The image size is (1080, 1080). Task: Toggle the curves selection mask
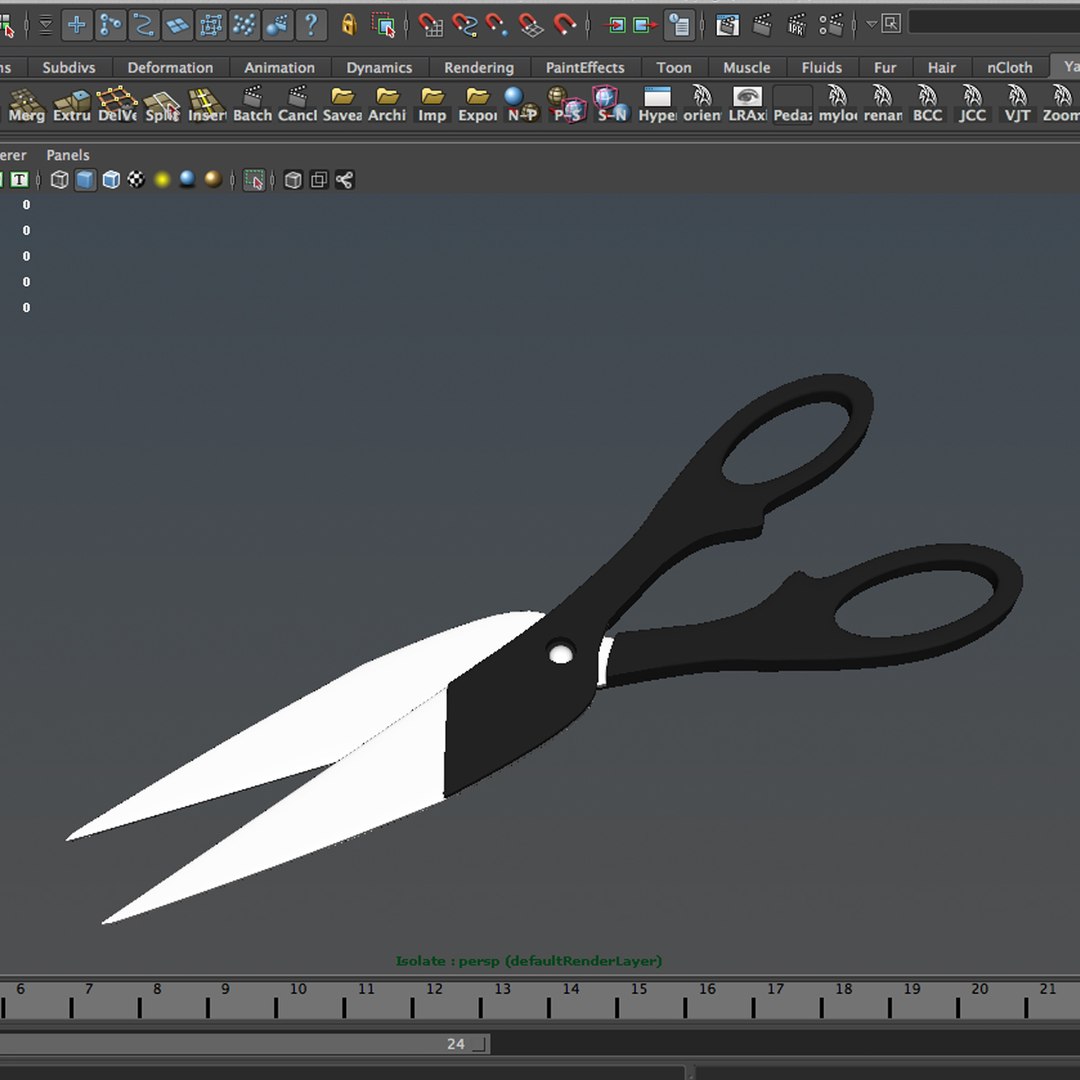[x=144, y=25]
